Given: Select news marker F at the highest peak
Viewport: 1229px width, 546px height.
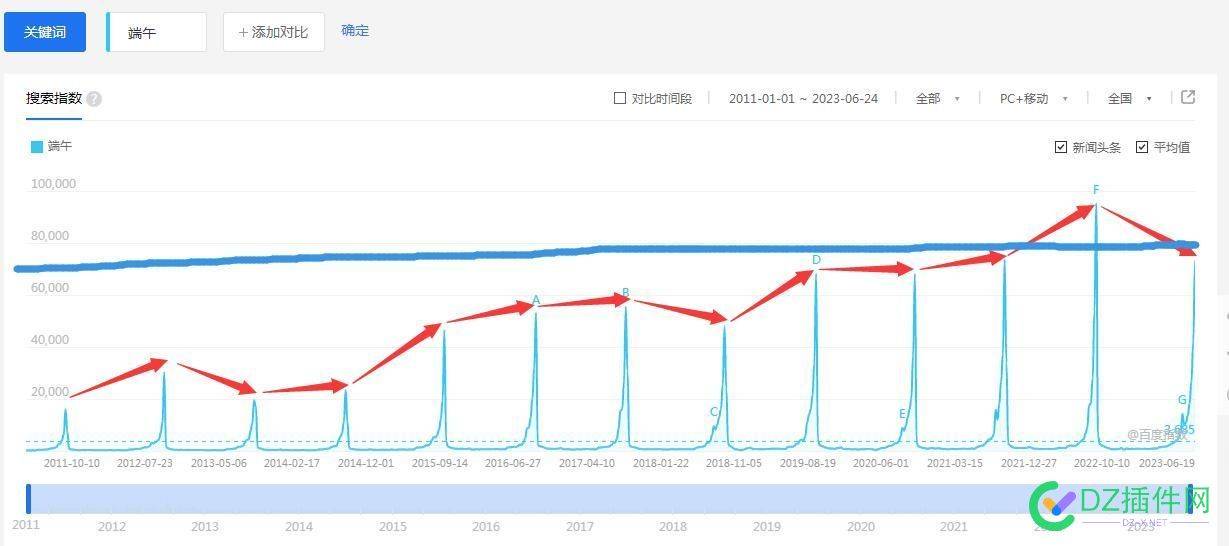Looking at the screenshot, I should pos(1096,190).
